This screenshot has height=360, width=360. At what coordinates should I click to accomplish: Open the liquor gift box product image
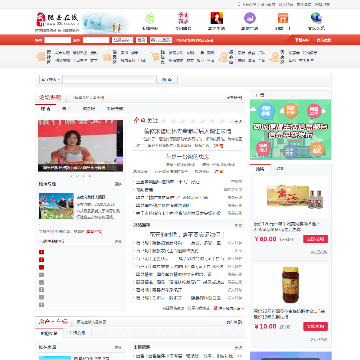point(291,197)
